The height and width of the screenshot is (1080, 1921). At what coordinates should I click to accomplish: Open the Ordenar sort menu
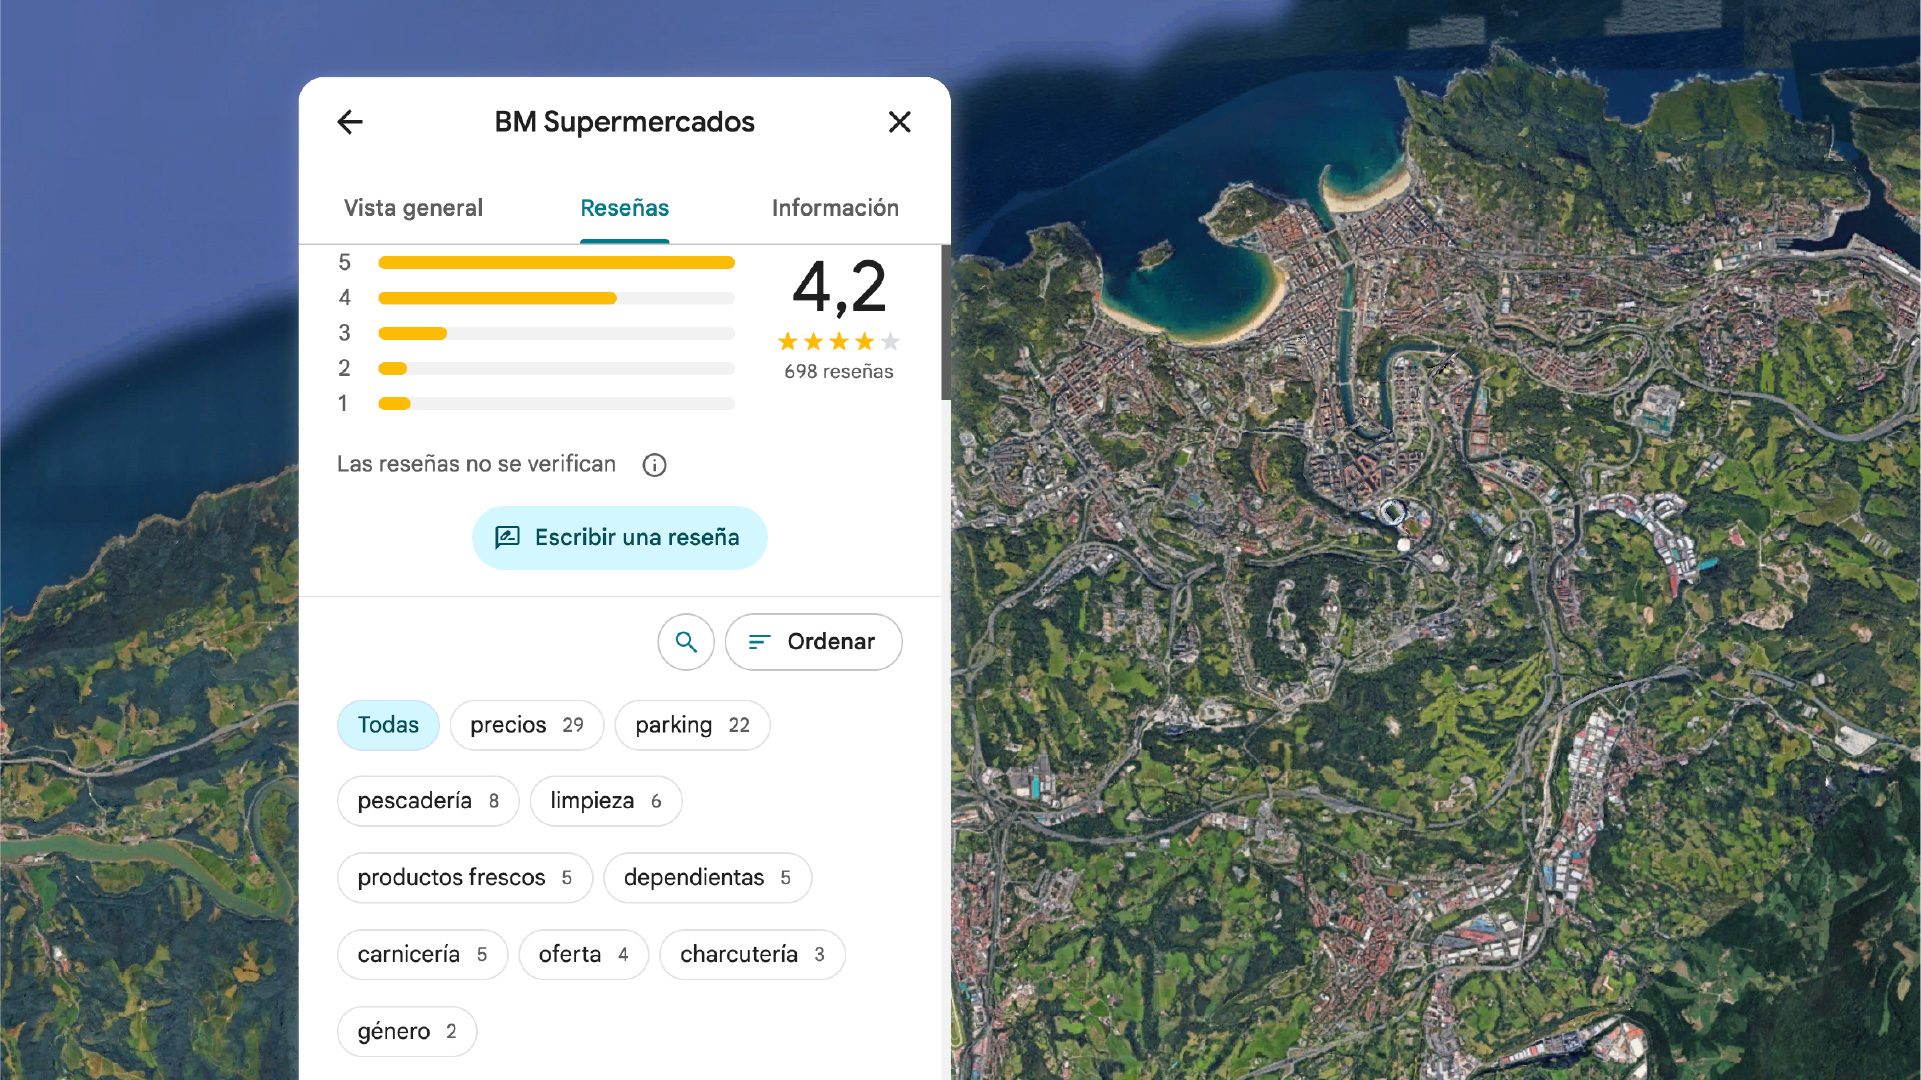click(814, 642)
